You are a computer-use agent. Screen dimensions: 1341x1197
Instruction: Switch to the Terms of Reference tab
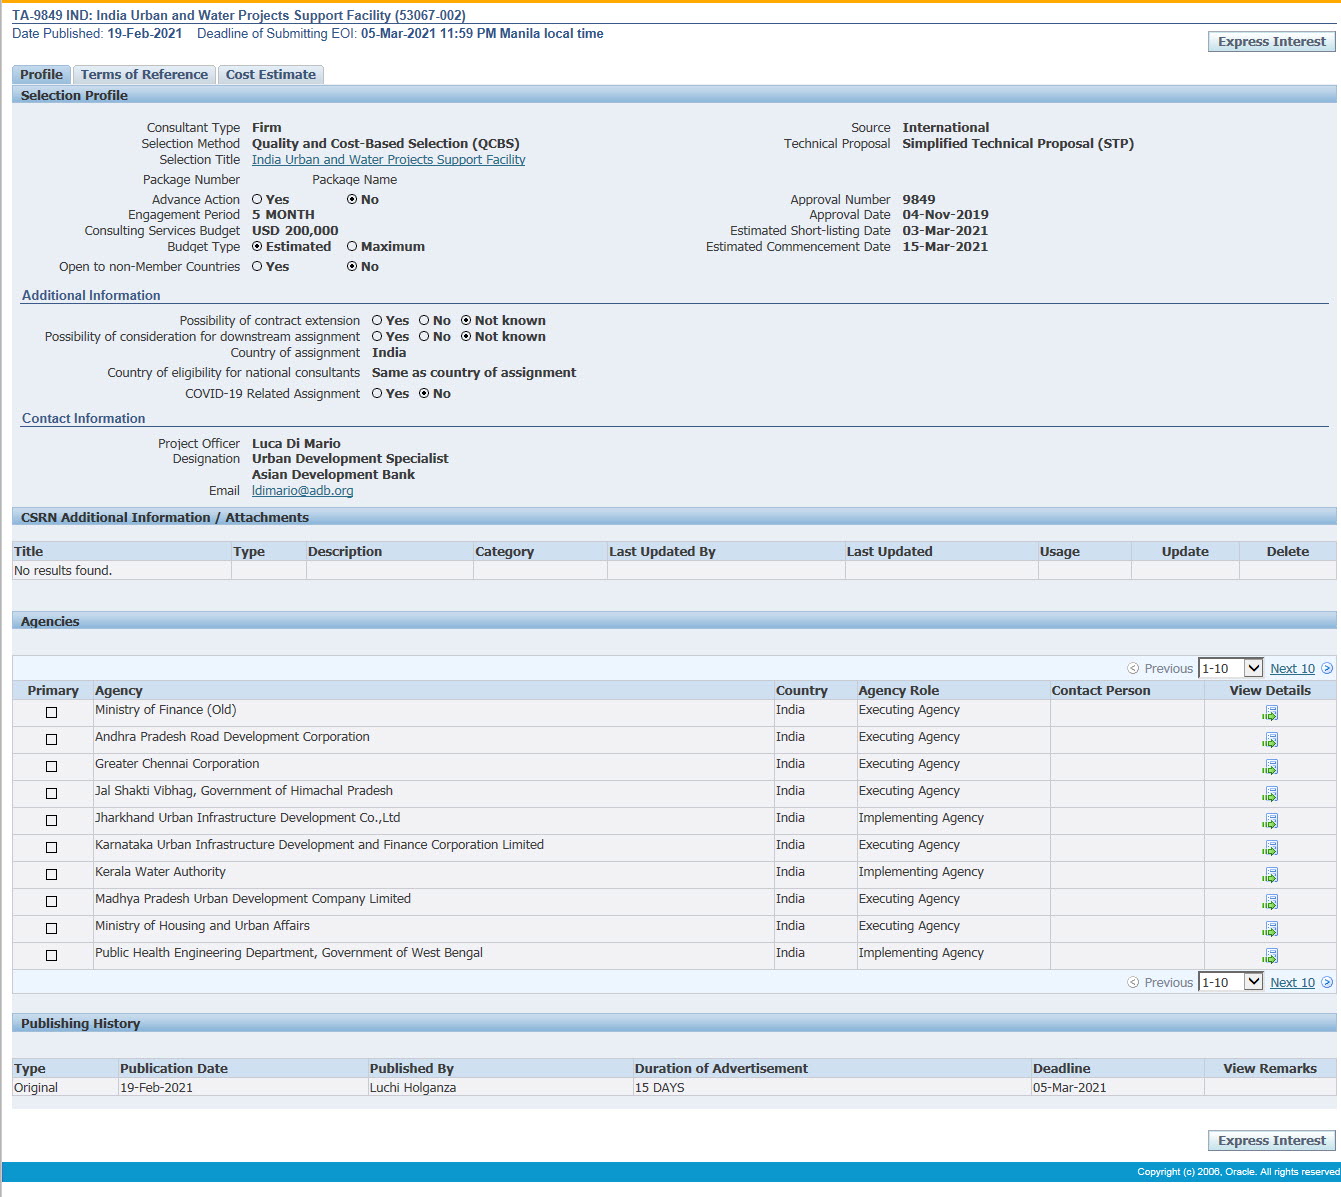(144, 75)
